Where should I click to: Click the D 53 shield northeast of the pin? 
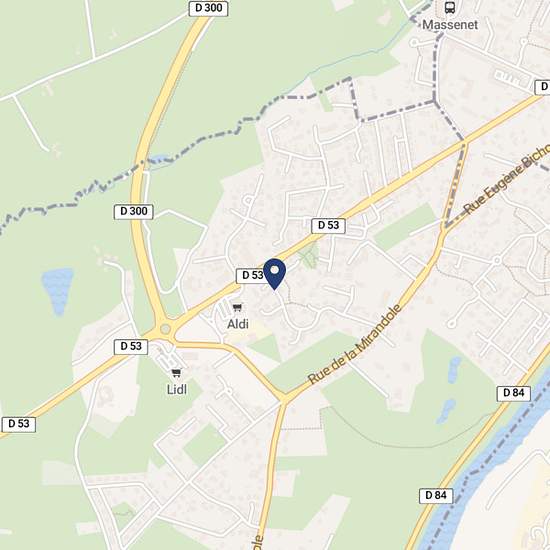tap(328, 226)
